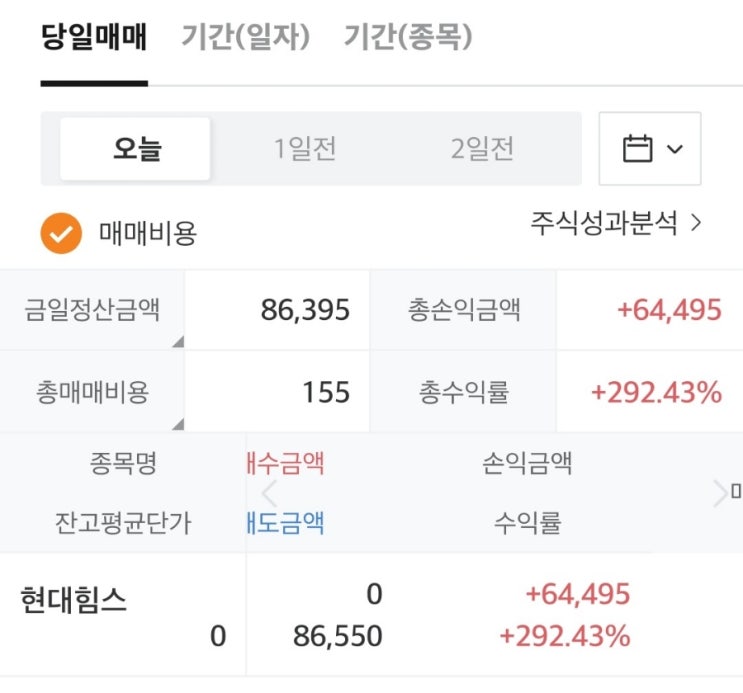
Task: Open the calendar date picker icon
Action: pyautogui.click(x=637, y=149)
